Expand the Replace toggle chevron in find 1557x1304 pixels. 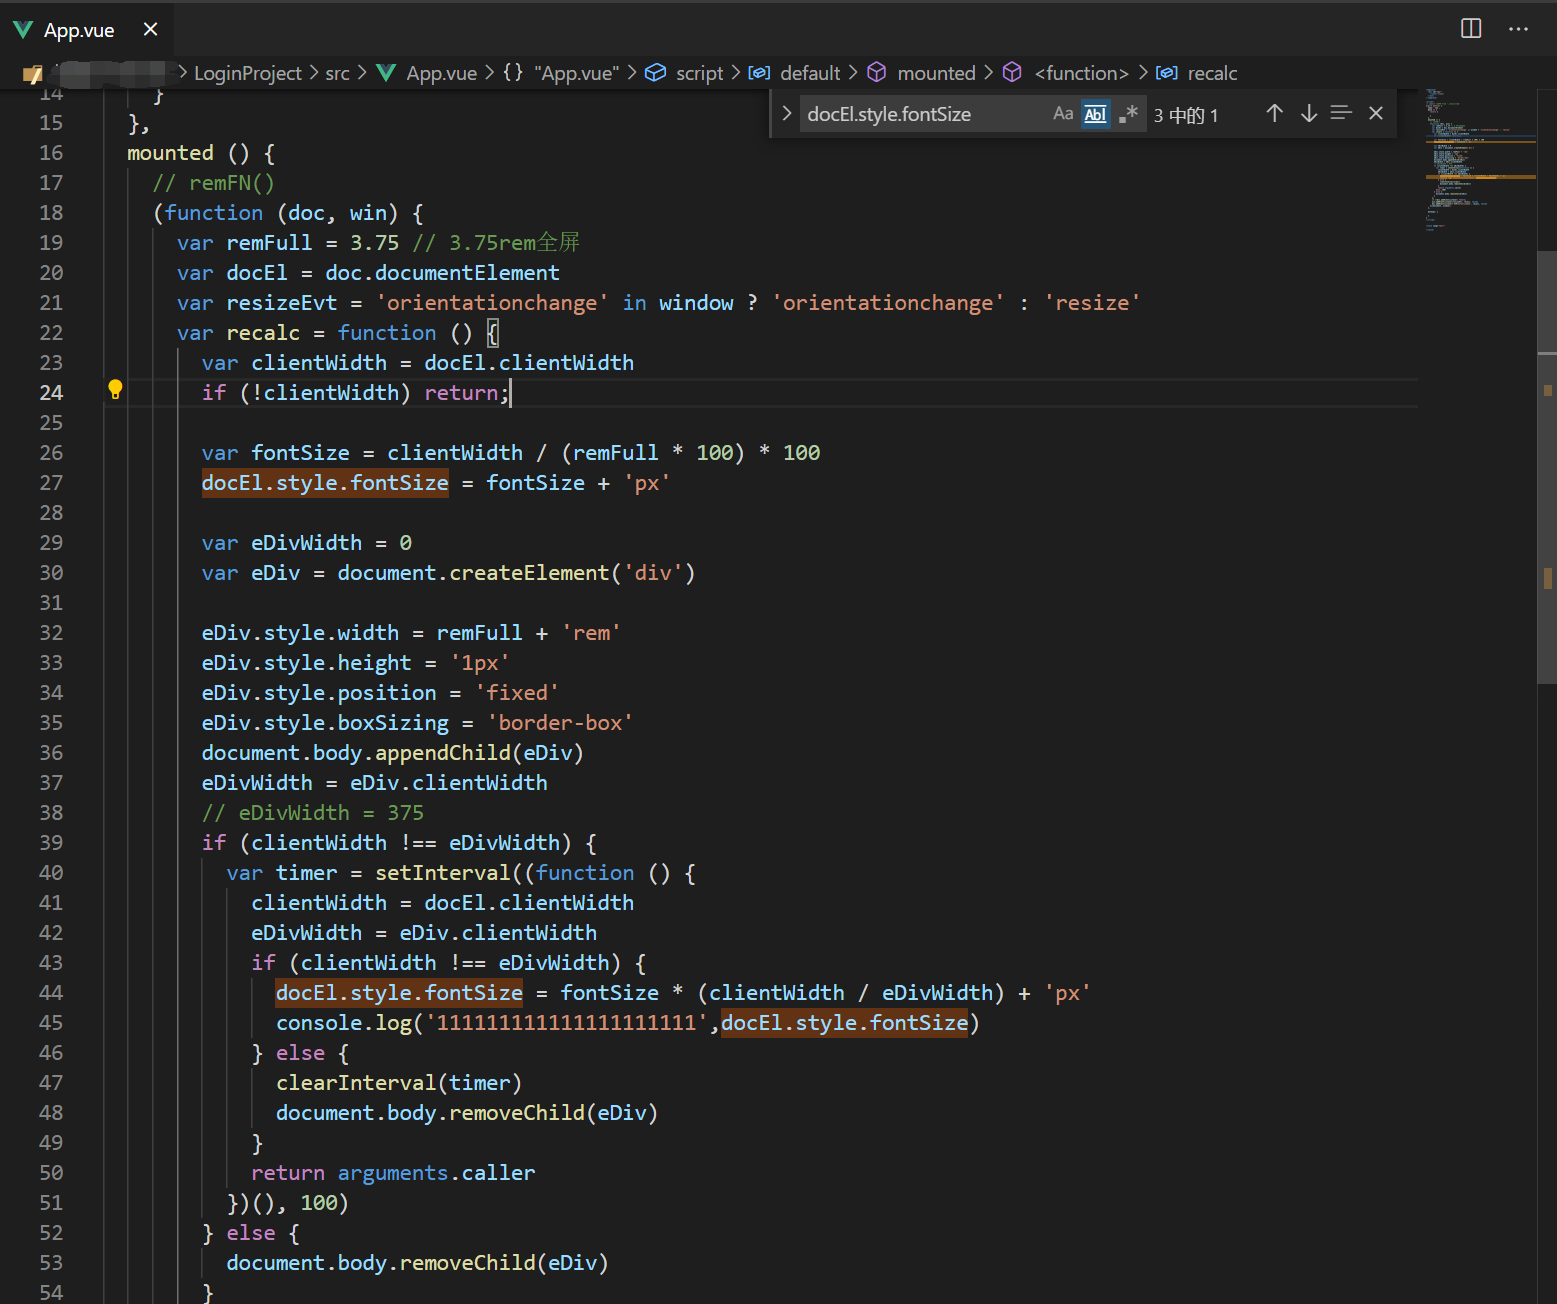click(787, 114)
